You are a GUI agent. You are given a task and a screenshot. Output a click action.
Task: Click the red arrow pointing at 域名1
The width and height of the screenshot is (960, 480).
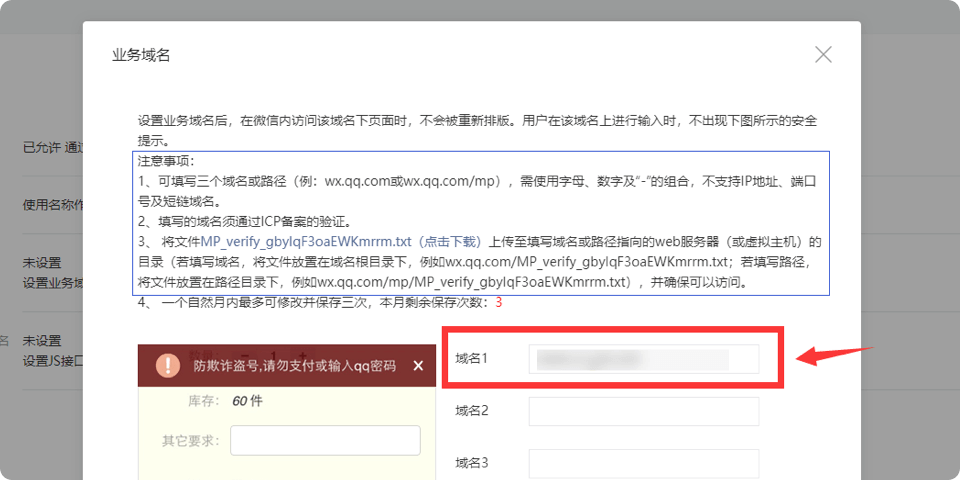[834, 355]
